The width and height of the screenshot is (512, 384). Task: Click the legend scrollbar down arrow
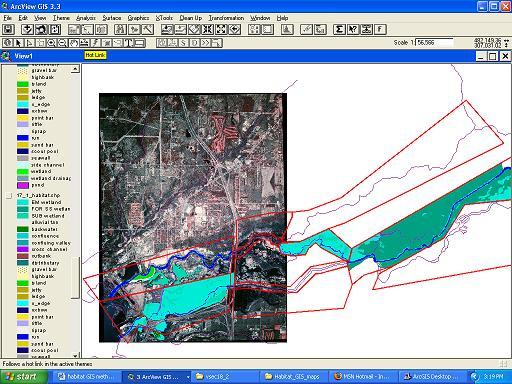click(75, 355)
